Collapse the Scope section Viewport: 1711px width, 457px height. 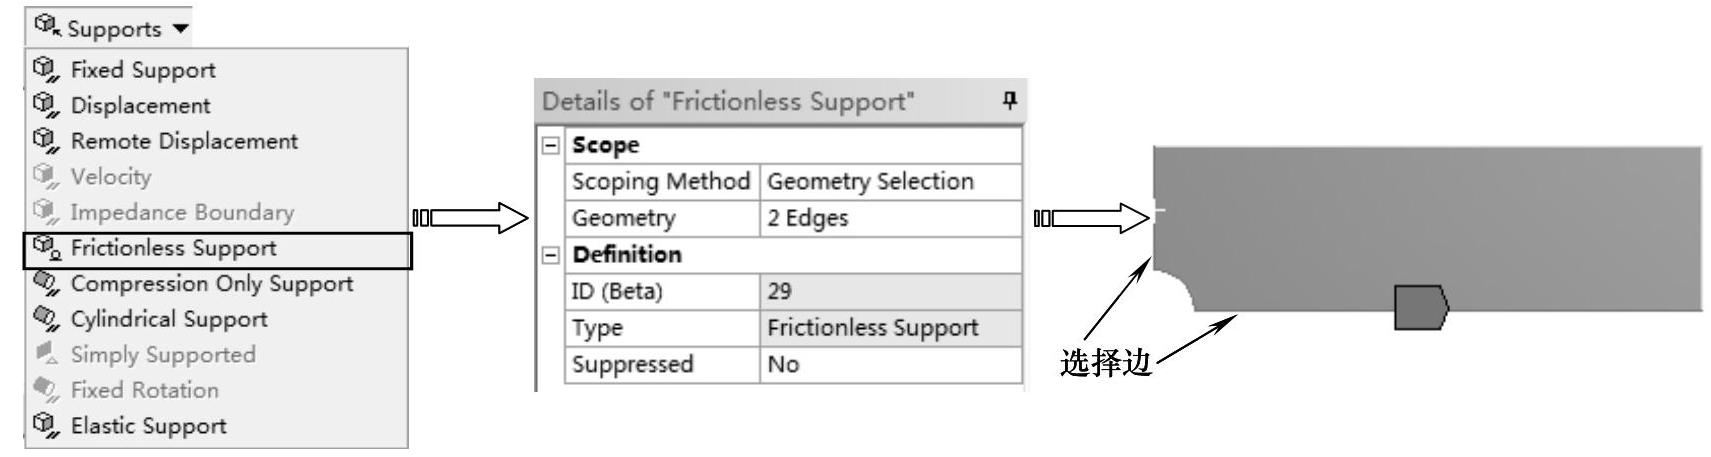coord(549,145)
